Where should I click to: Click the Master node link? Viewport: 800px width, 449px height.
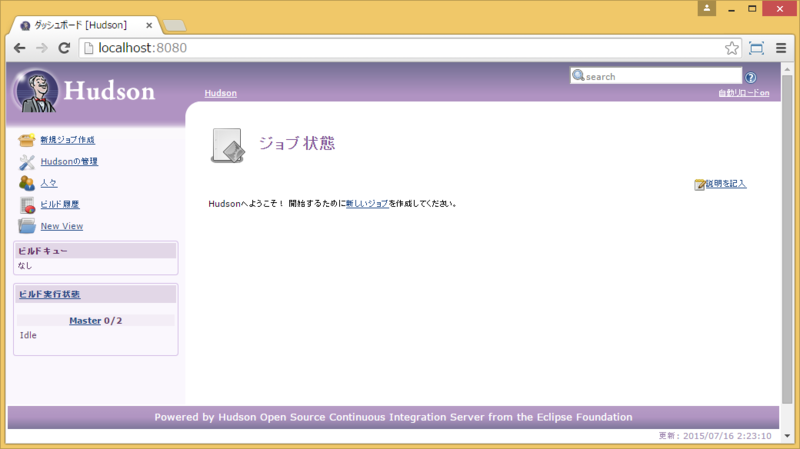pyautogui.click(x=85, y=321)
